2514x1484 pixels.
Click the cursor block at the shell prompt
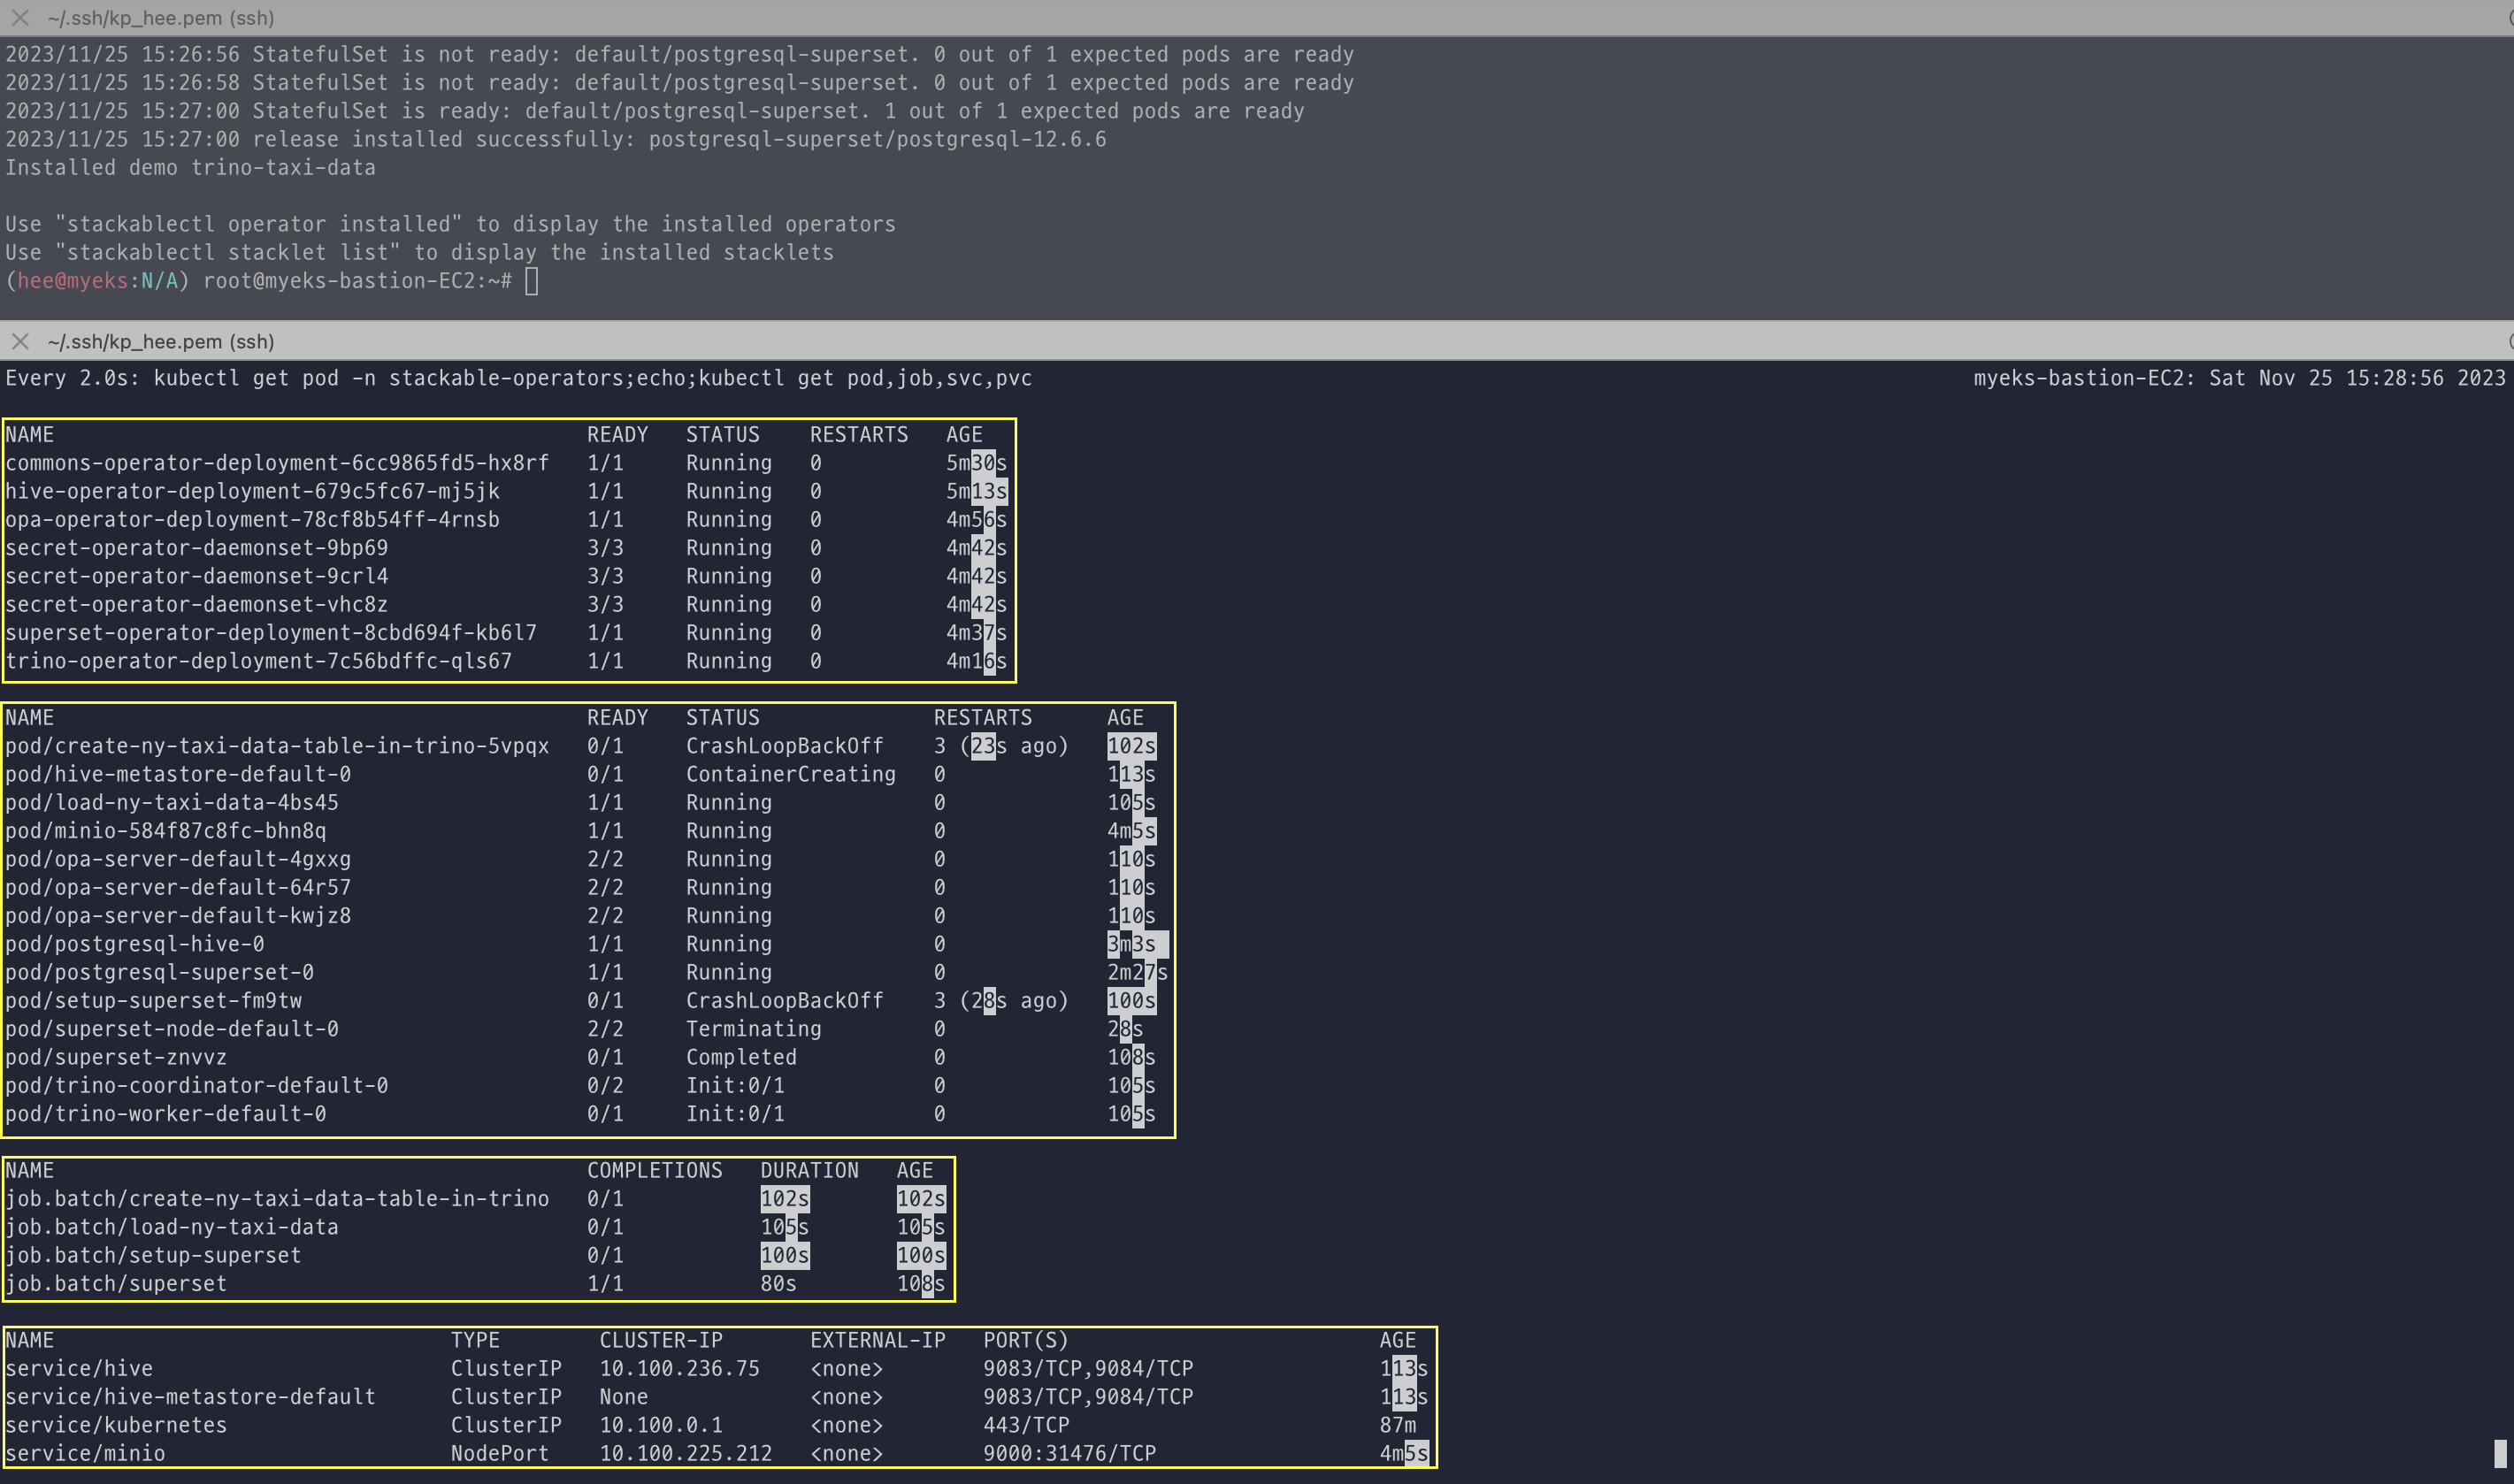pyautogui.click(x=531, y=281)
